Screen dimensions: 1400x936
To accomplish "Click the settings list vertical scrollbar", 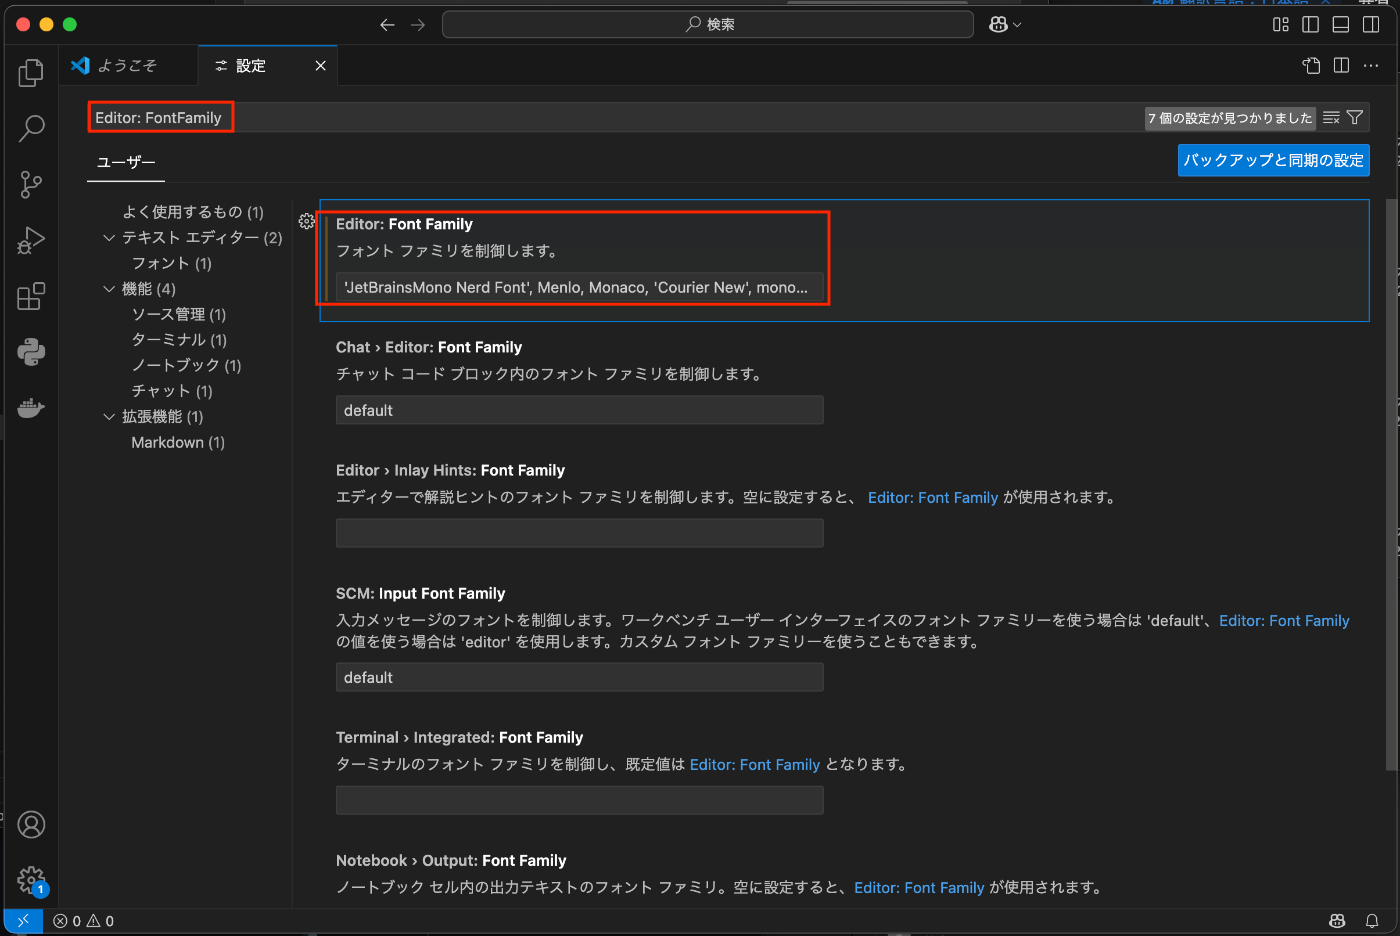I will (1391, 485).
